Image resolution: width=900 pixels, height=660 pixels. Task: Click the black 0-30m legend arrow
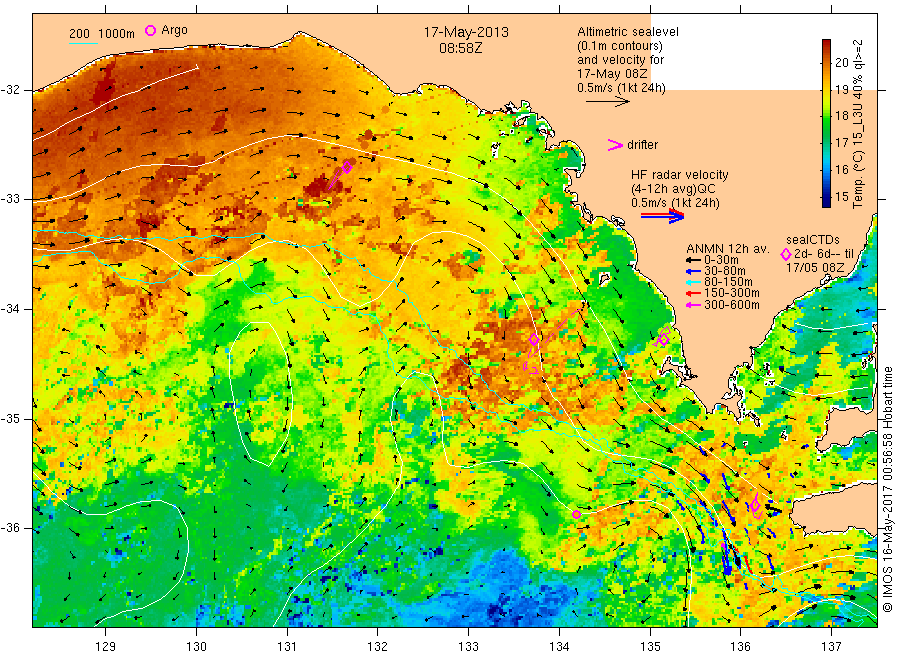[x=693, y=260]
